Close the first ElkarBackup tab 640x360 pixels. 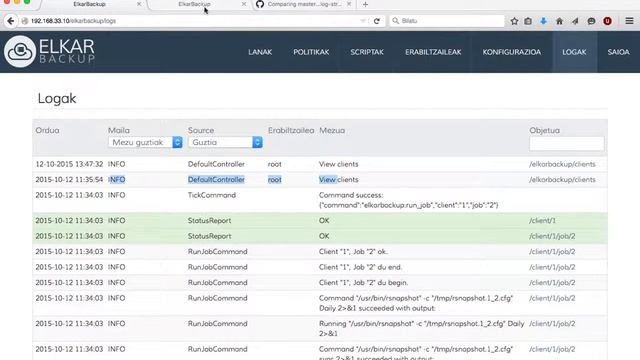pyautogui.click(x=139, y=4)
